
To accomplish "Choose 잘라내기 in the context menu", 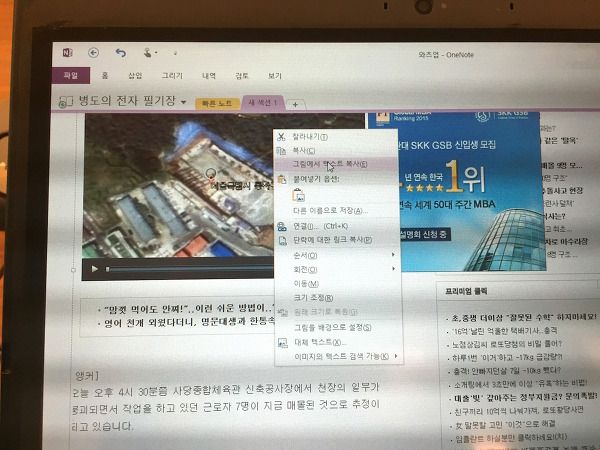I will 337,137.
